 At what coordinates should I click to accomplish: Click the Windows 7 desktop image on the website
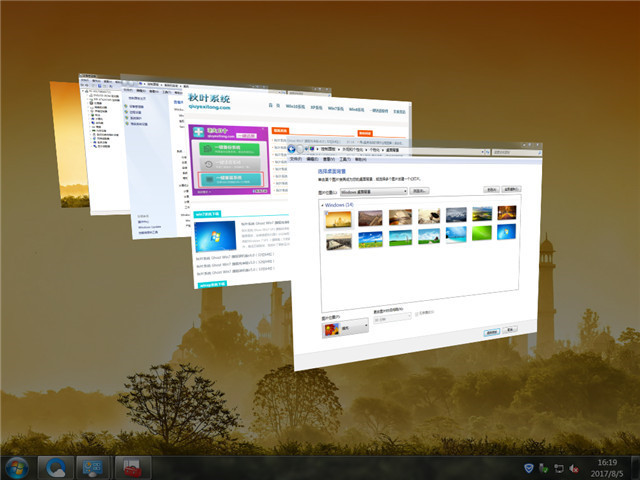coord(215,236)
